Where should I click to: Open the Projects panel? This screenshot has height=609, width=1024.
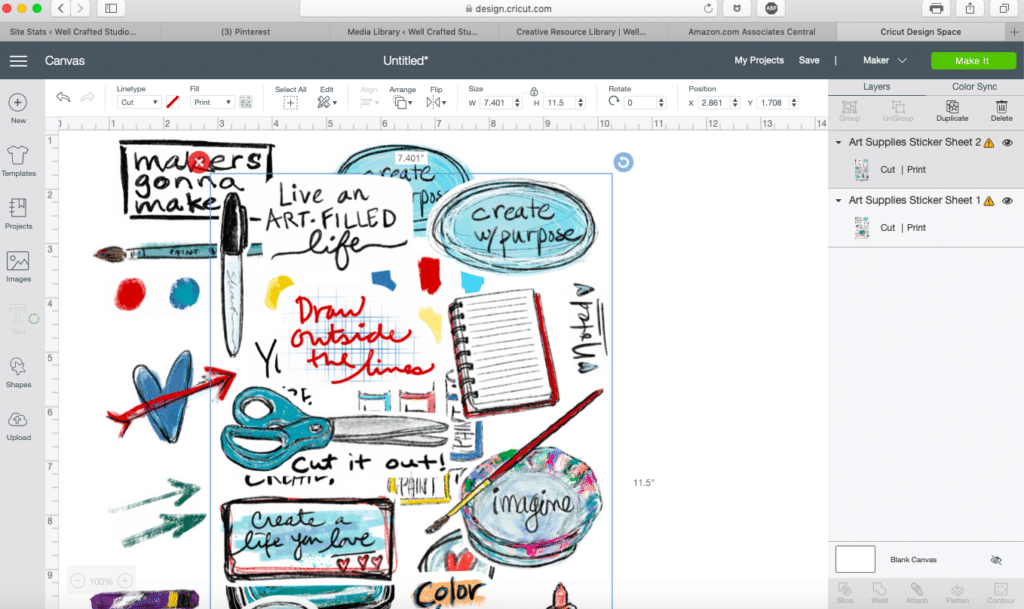pyautogui.click(x=18, y=214)
